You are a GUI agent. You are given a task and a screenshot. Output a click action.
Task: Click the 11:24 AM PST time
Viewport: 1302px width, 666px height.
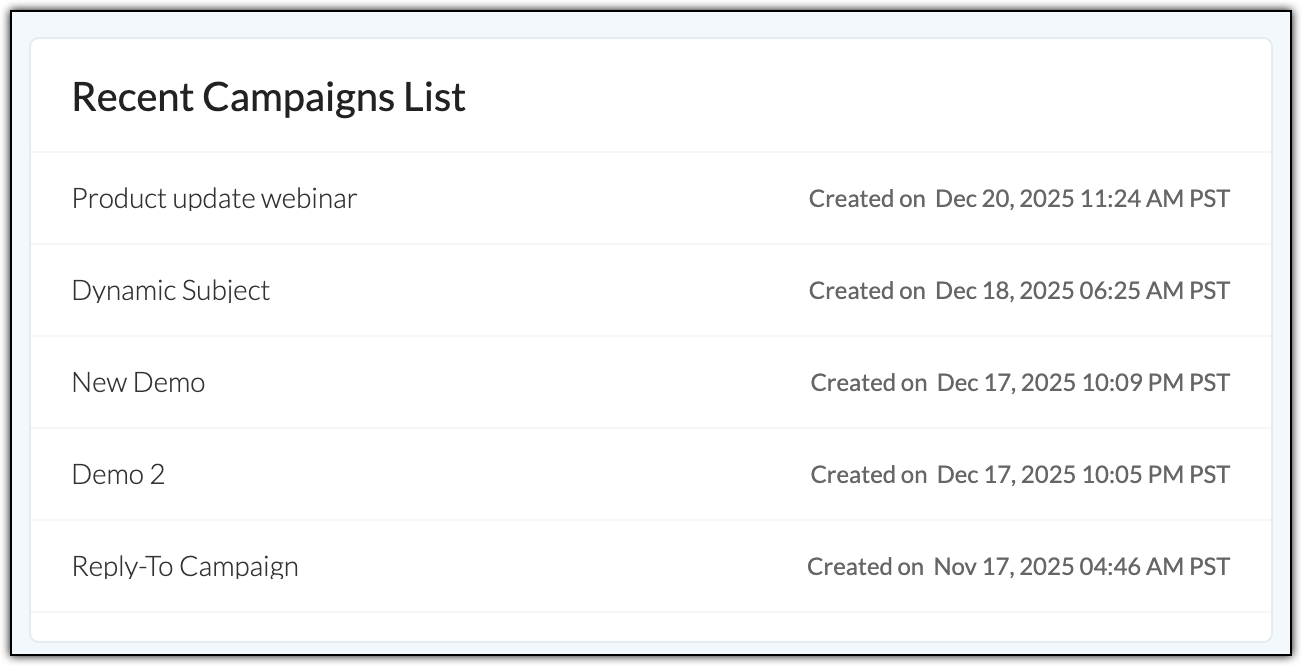pyautogui.click(x=1155, y=199)
